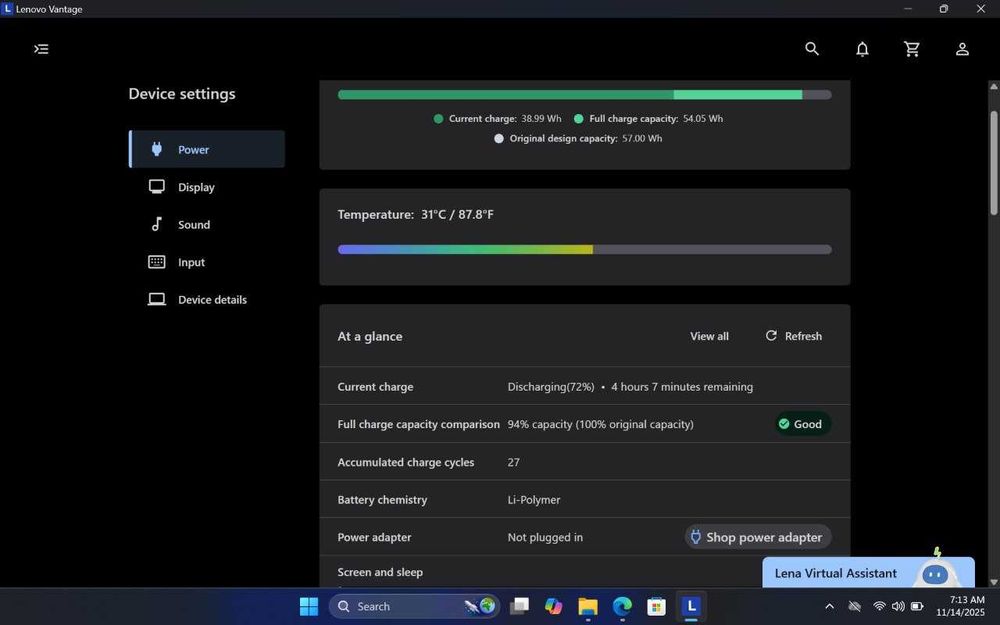
Task: Click the taskbar Search box
Action: (x=414, y=606)
